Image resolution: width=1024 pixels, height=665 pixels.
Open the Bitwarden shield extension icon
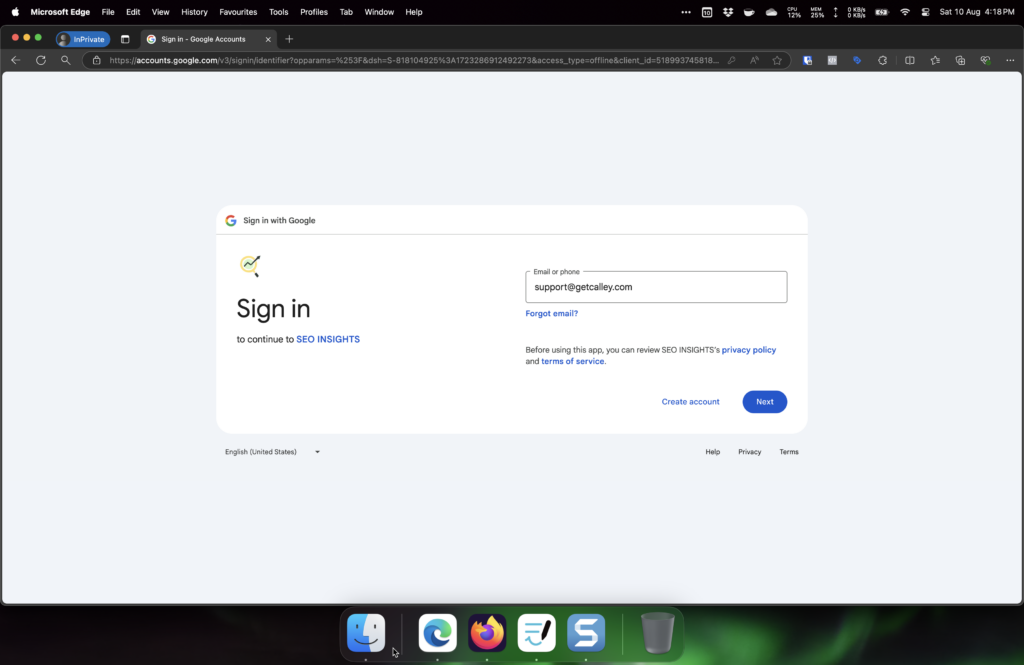(x=808, y=60)
